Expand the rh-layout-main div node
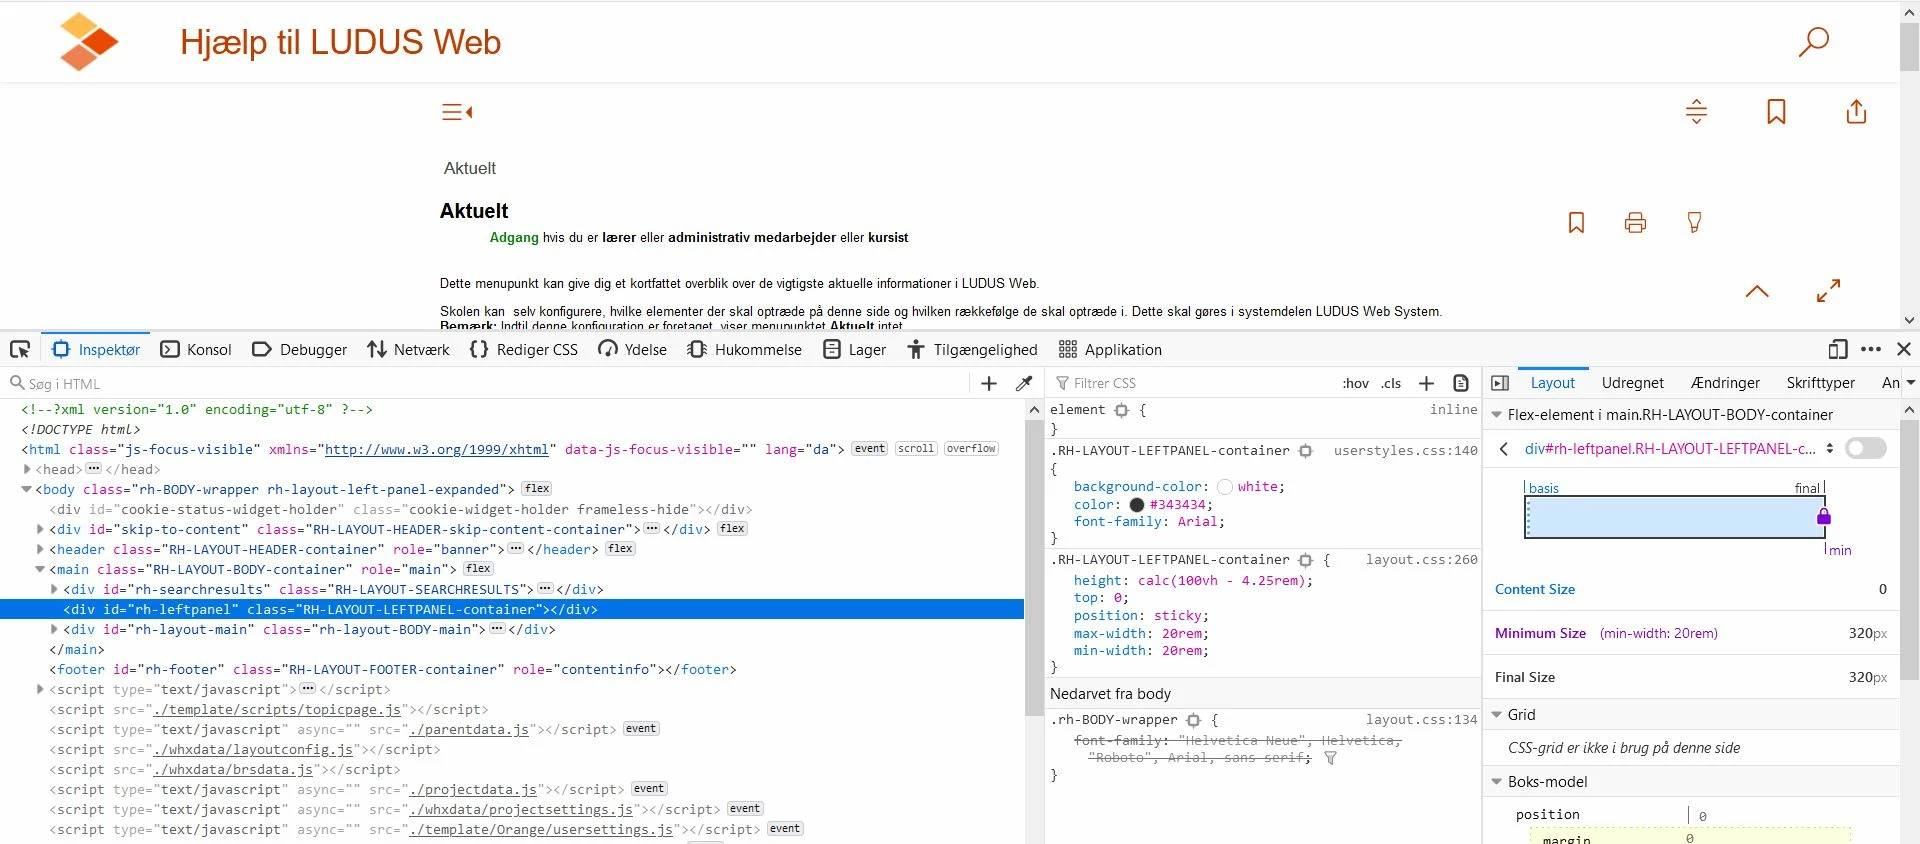This screenshot has width=1920, height=844. (x=54, y=629)
